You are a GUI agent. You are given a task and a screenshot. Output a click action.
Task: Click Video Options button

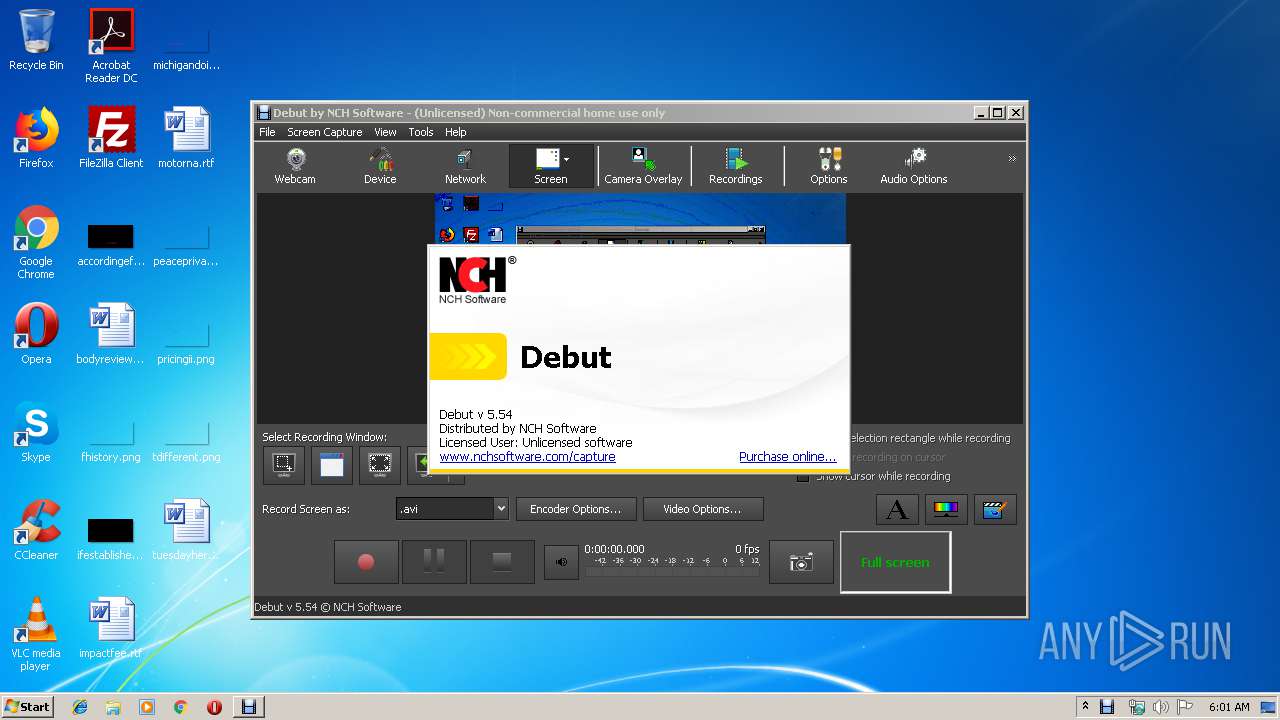pos(703,509)
